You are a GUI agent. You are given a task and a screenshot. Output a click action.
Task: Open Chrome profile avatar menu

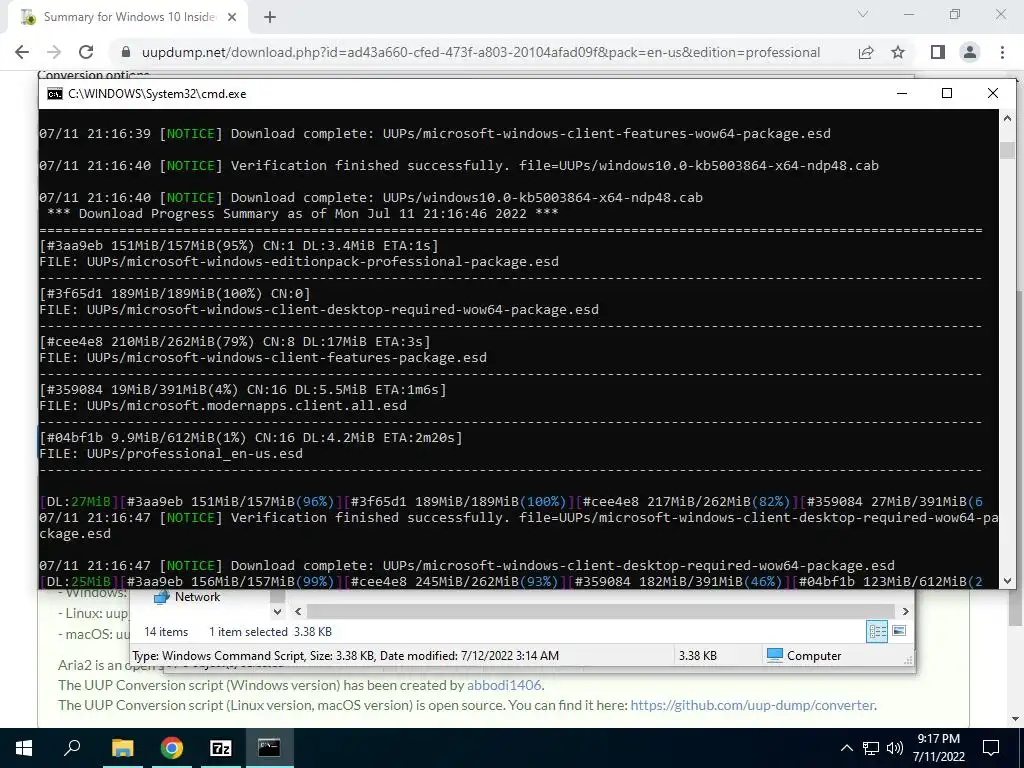point(970,52)
